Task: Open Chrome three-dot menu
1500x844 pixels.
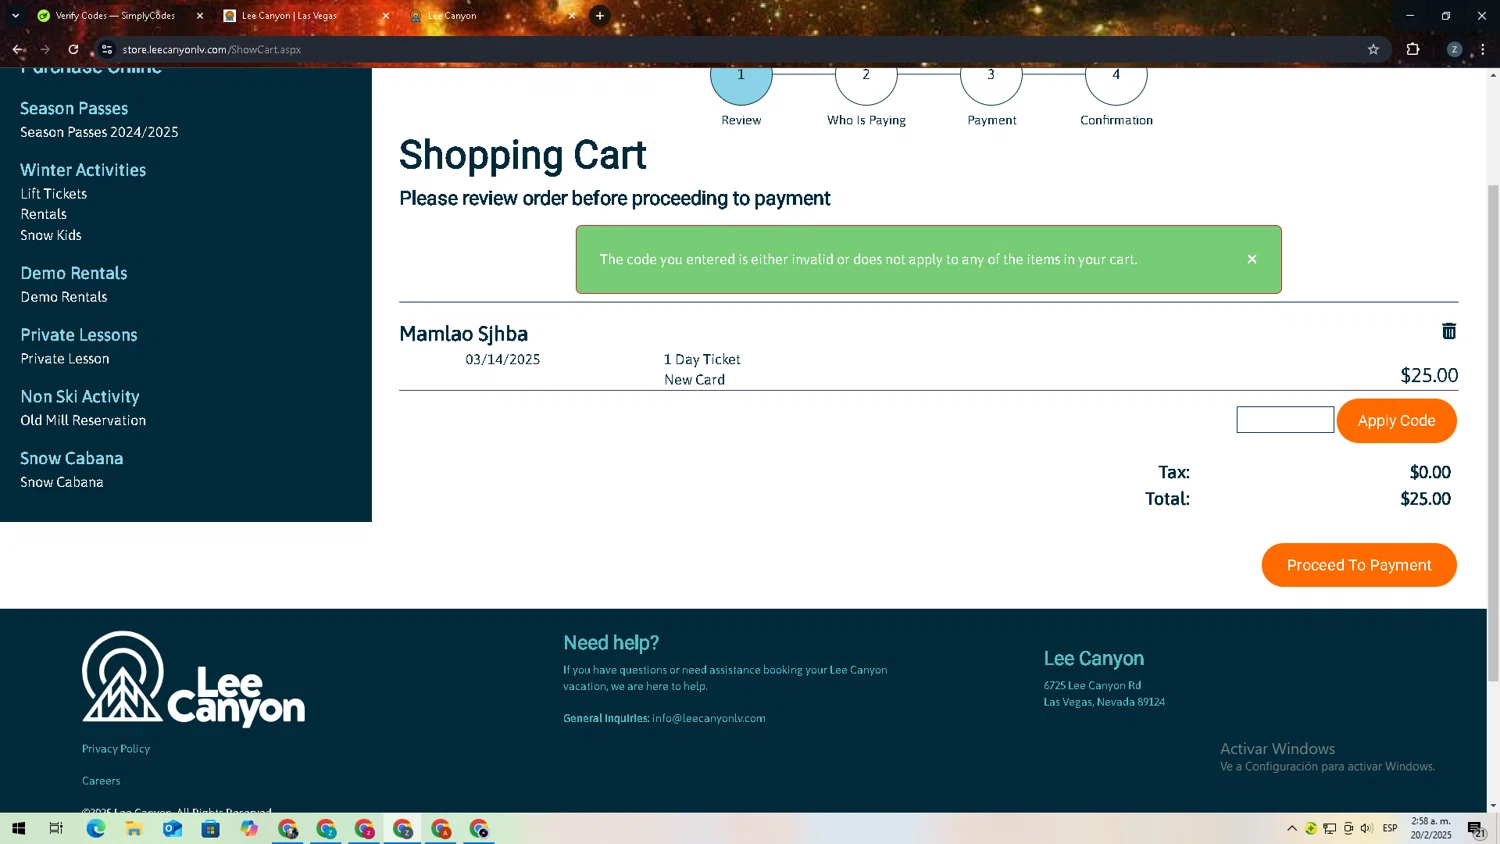Action: tap(1483, 49)
